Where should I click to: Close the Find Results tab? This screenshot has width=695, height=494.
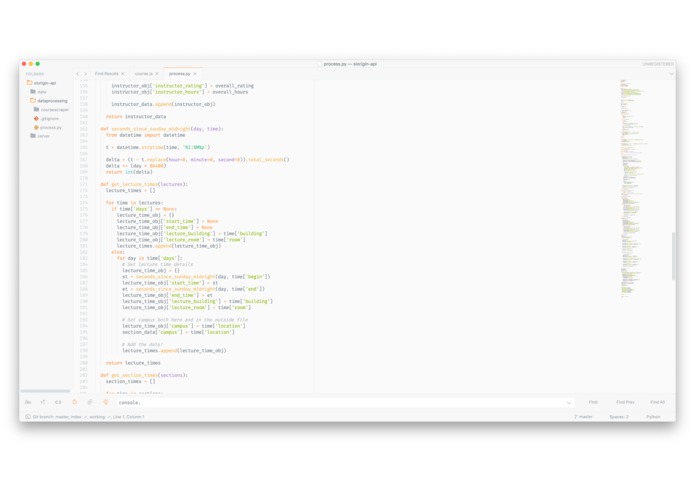point(123,74)
